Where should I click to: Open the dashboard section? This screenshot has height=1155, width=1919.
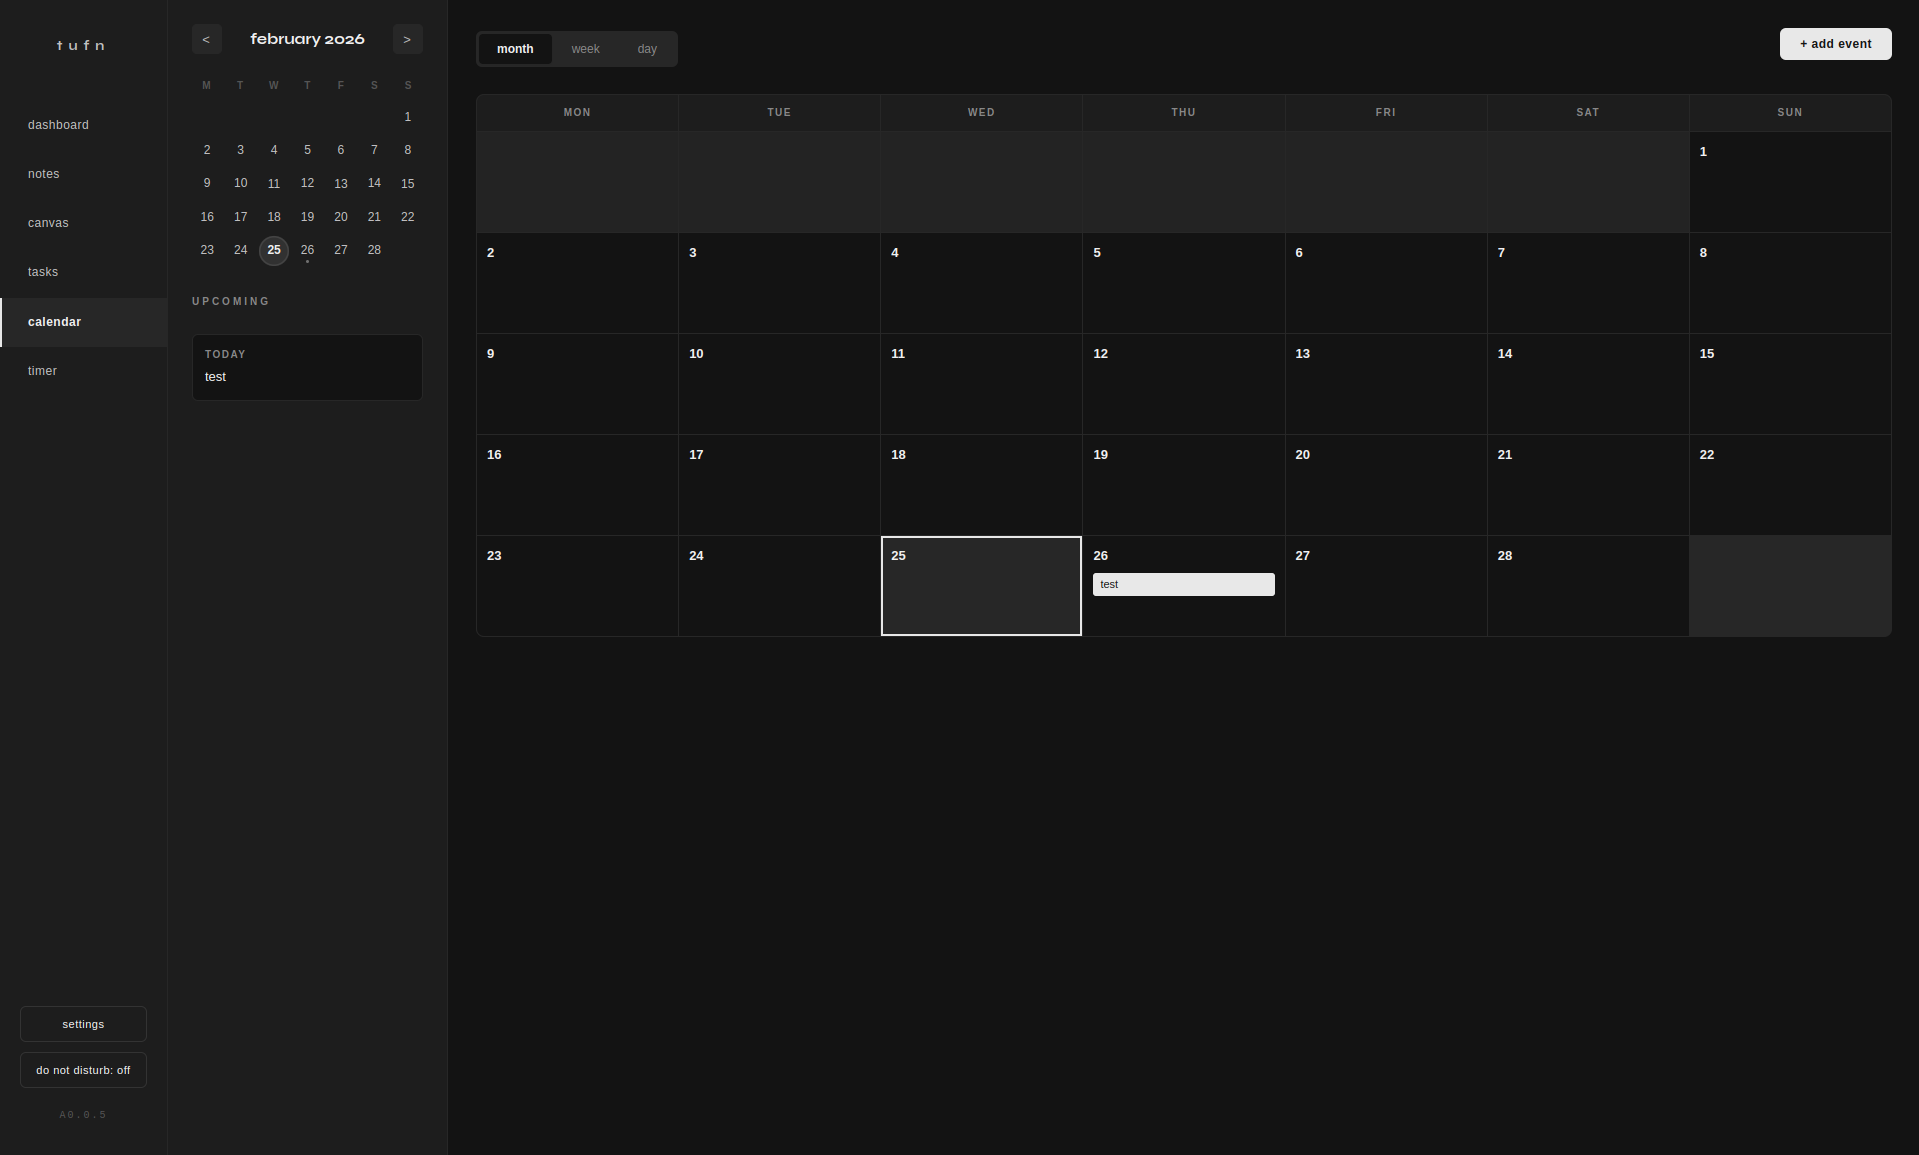tap(58, 124)
